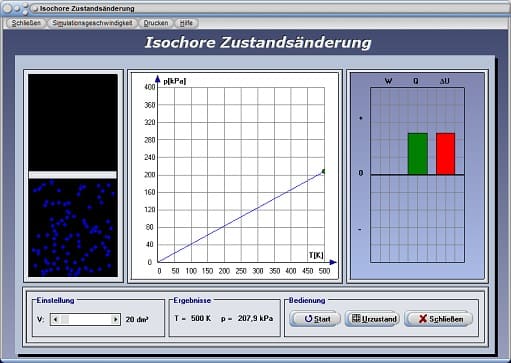The width and height of the screenshot is (511, 363).
Task: Reset to Urzustand
Action: coord(372,319)
